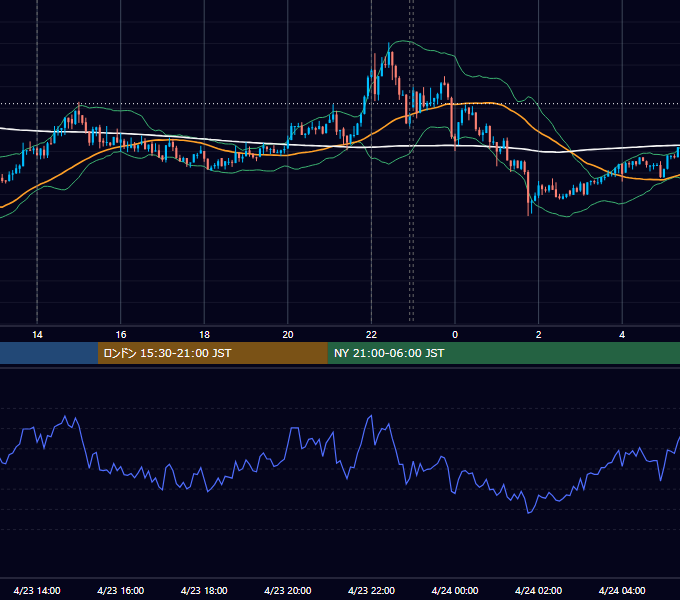680x600 pixels.
Task: Click the 4/23 18:00 time label
Action: [204, 590]
